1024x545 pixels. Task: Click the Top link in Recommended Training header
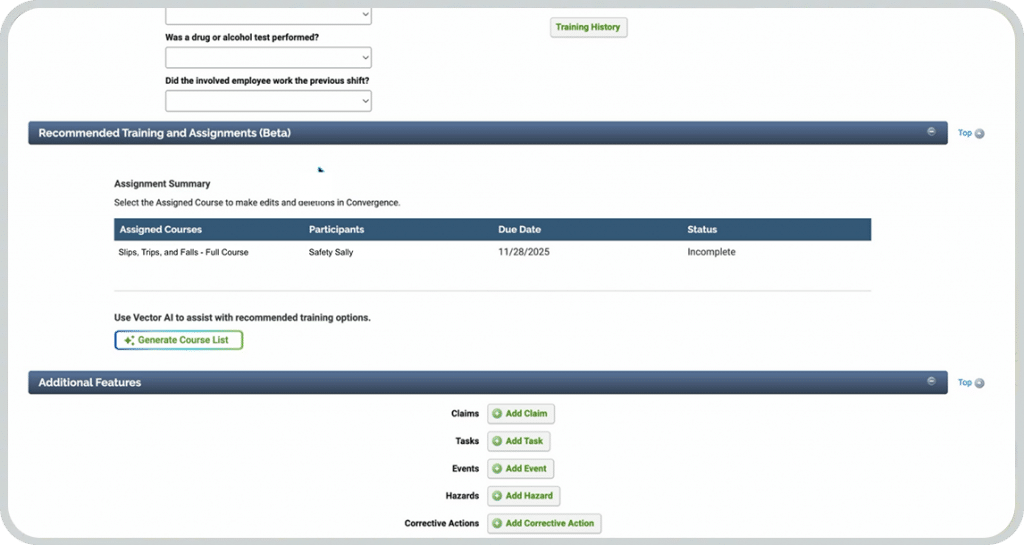964,133
